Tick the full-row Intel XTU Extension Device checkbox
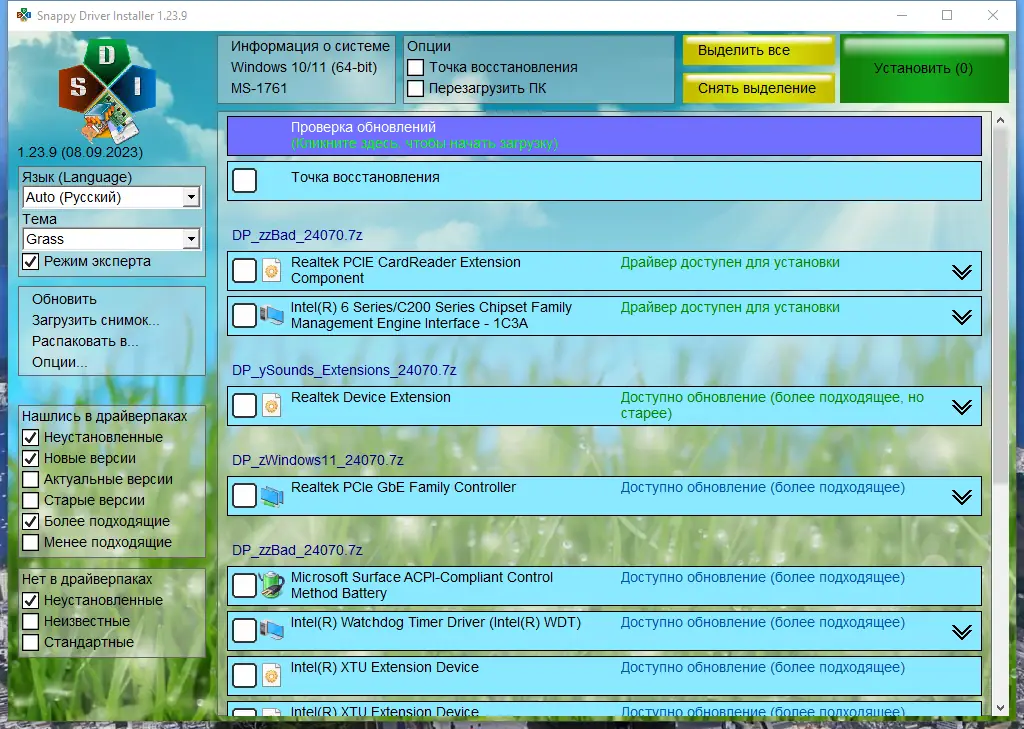The width and height of the screenshot is (1024, 729). pos(245,675)
